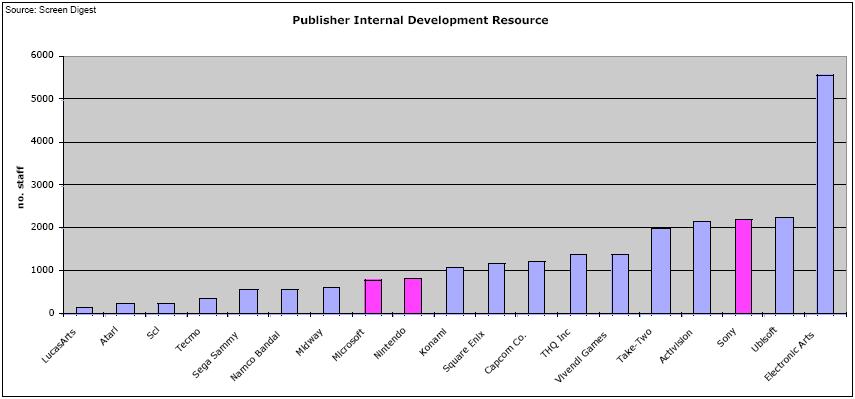The height and width of the screenshot is (399, 855).
Task: Click the 'Midway' axis label
Action: pyautogui.click(x=309, y=341)
